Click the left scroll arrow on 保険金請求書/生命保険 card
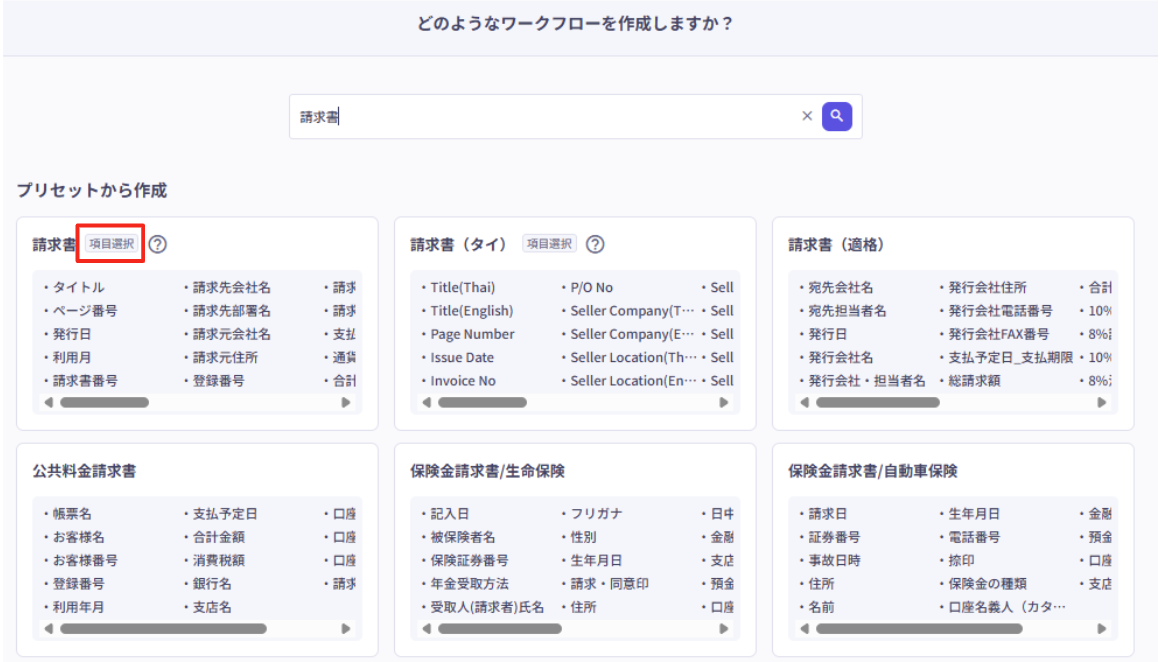 coord(425,630)
